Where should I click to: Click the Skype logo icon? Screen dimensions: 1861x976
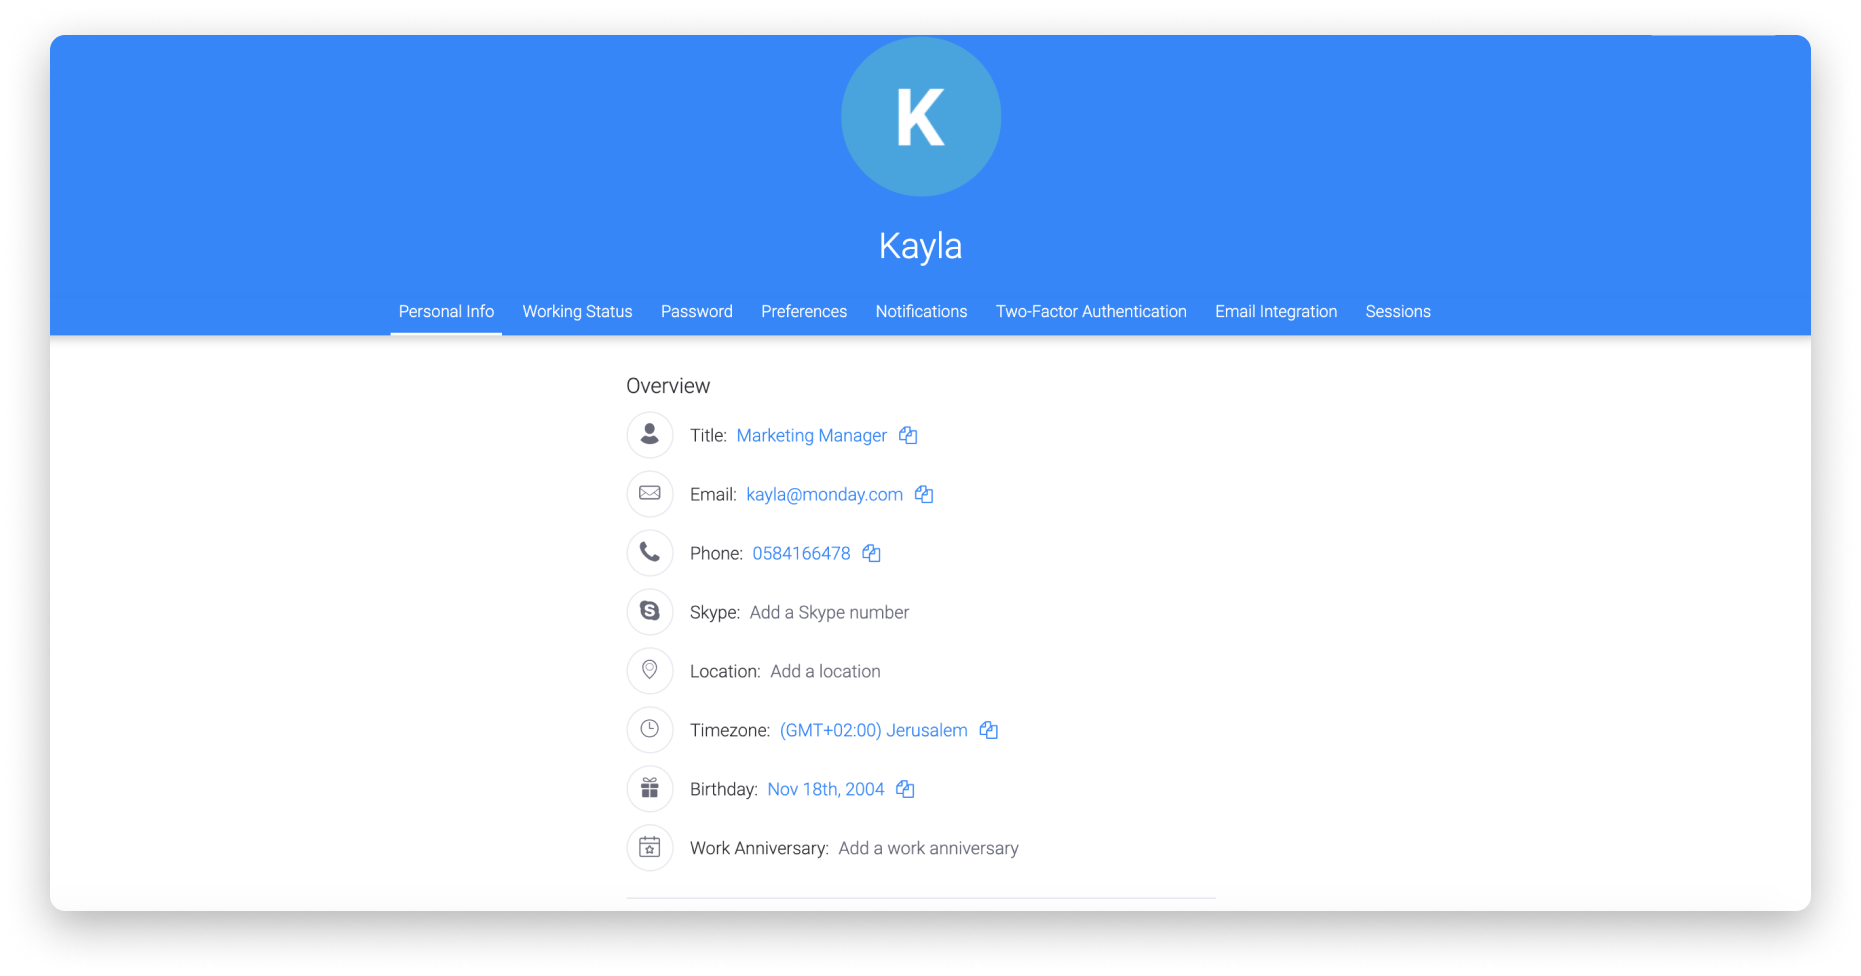[650, 612]
